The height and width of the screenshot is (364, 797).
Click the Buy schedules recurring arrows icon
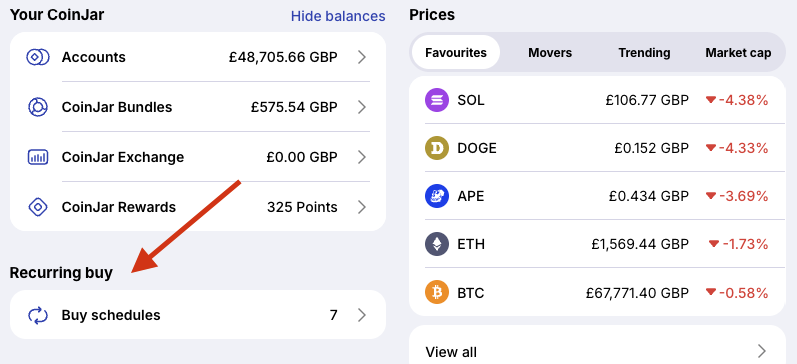[38, 315]
